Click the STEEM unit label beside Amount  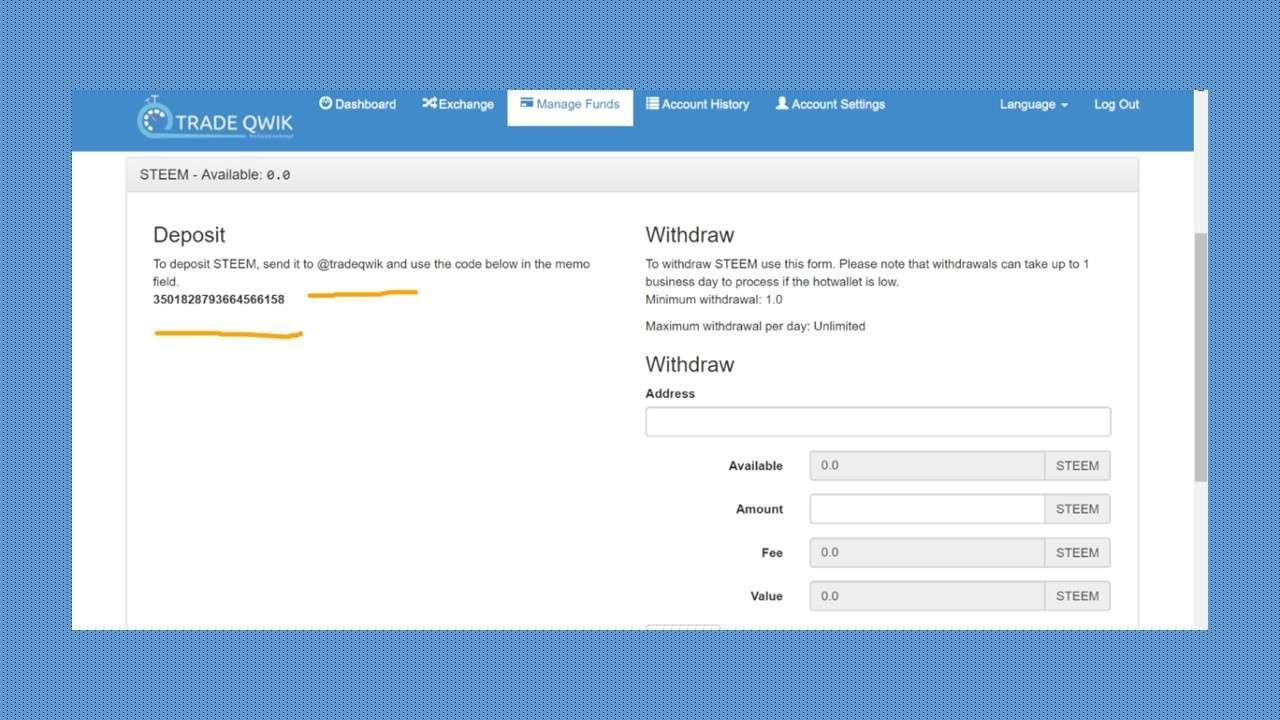[1077, 509]
